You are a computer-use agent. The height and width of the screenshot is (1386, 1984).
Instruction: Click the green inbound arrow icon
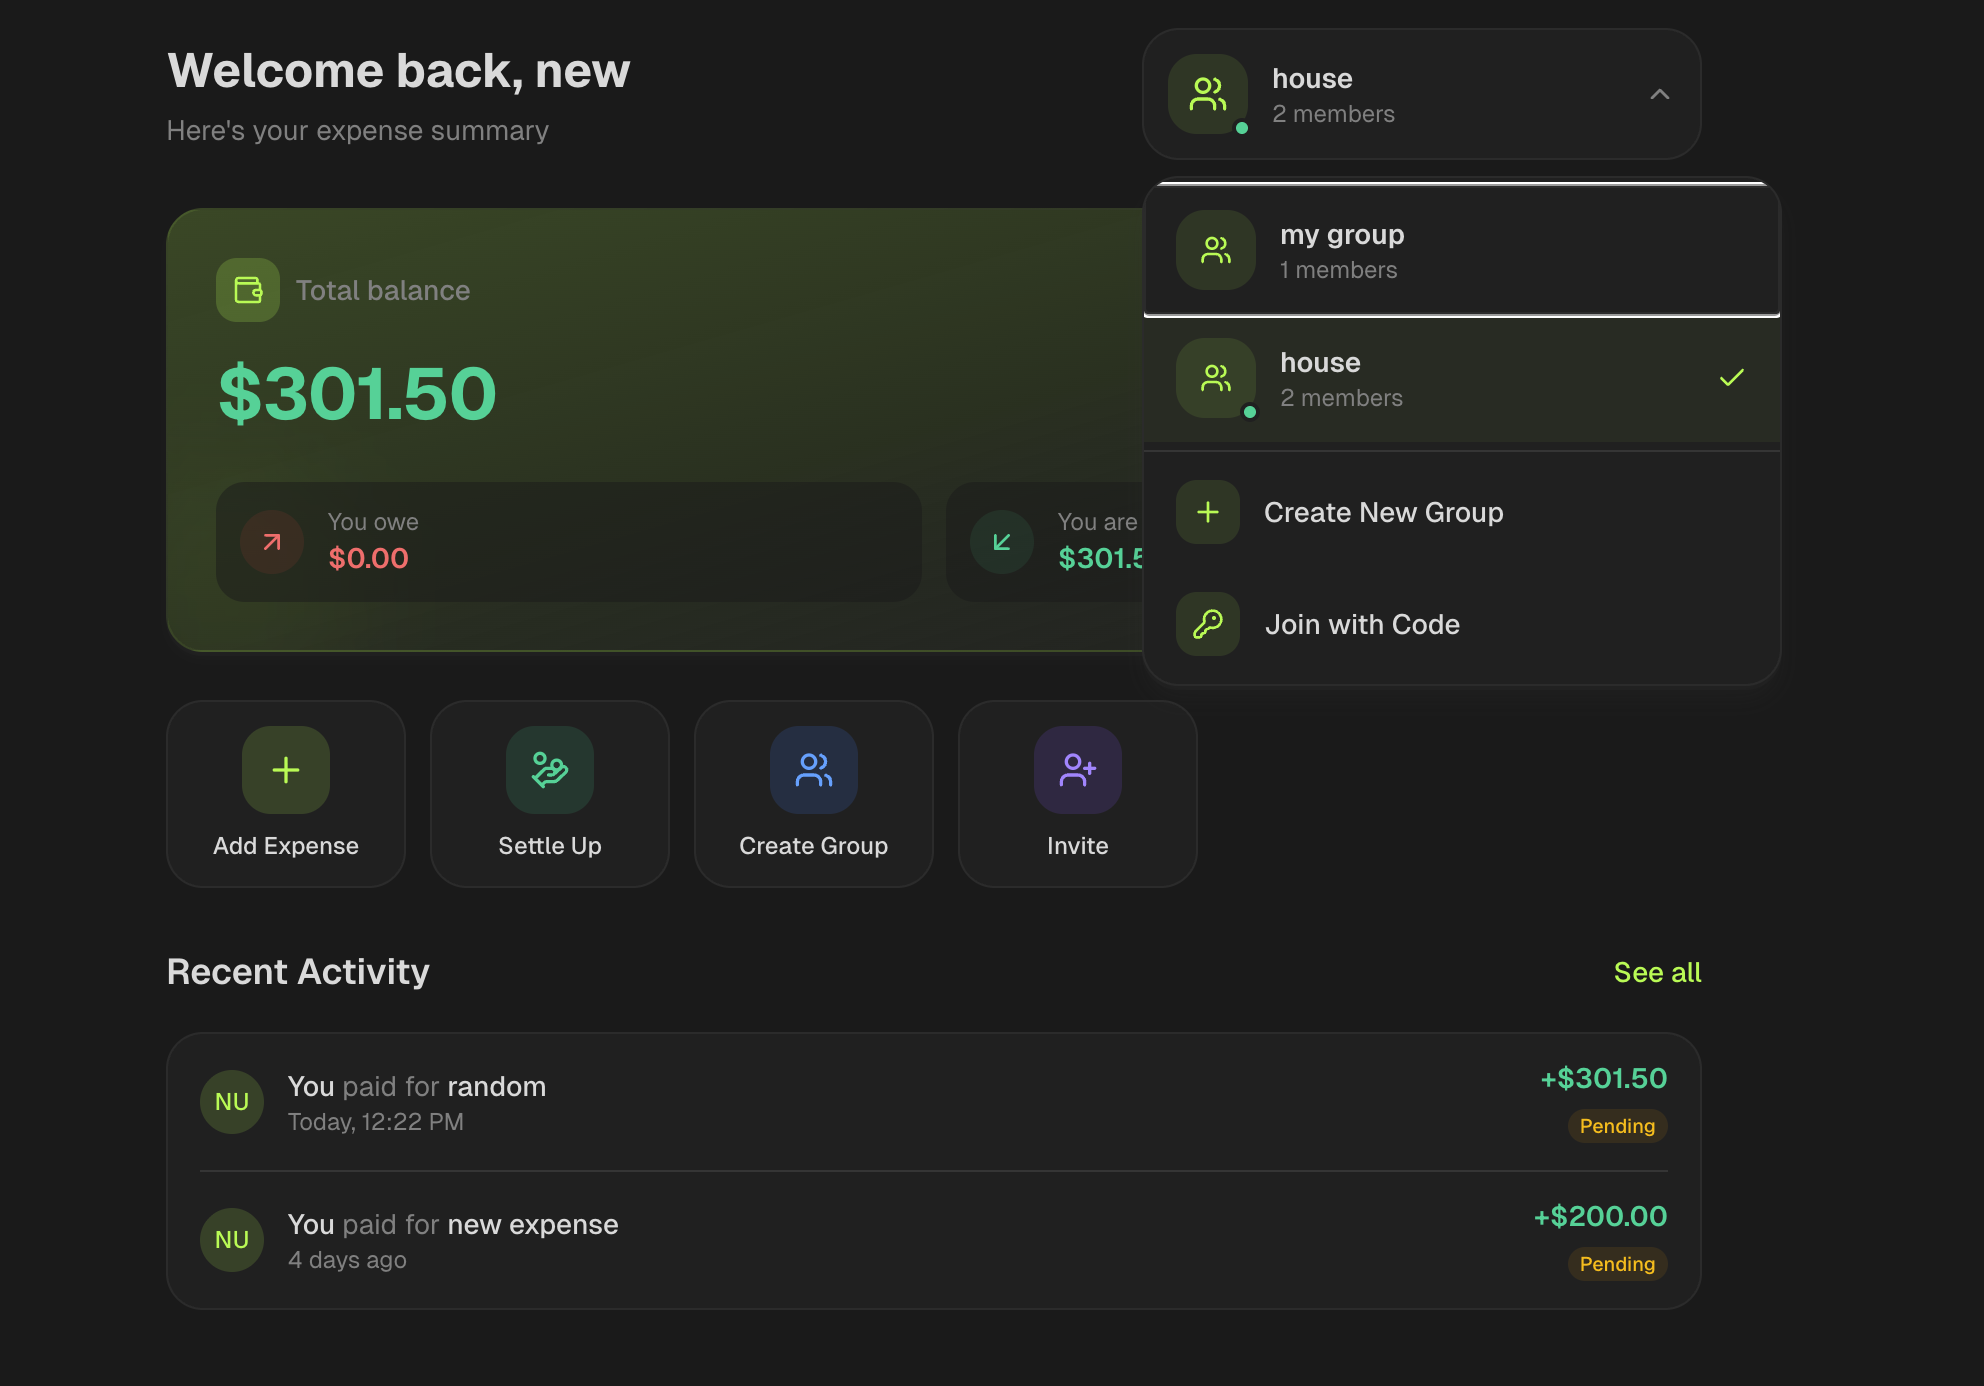[x=1002, y=542]
